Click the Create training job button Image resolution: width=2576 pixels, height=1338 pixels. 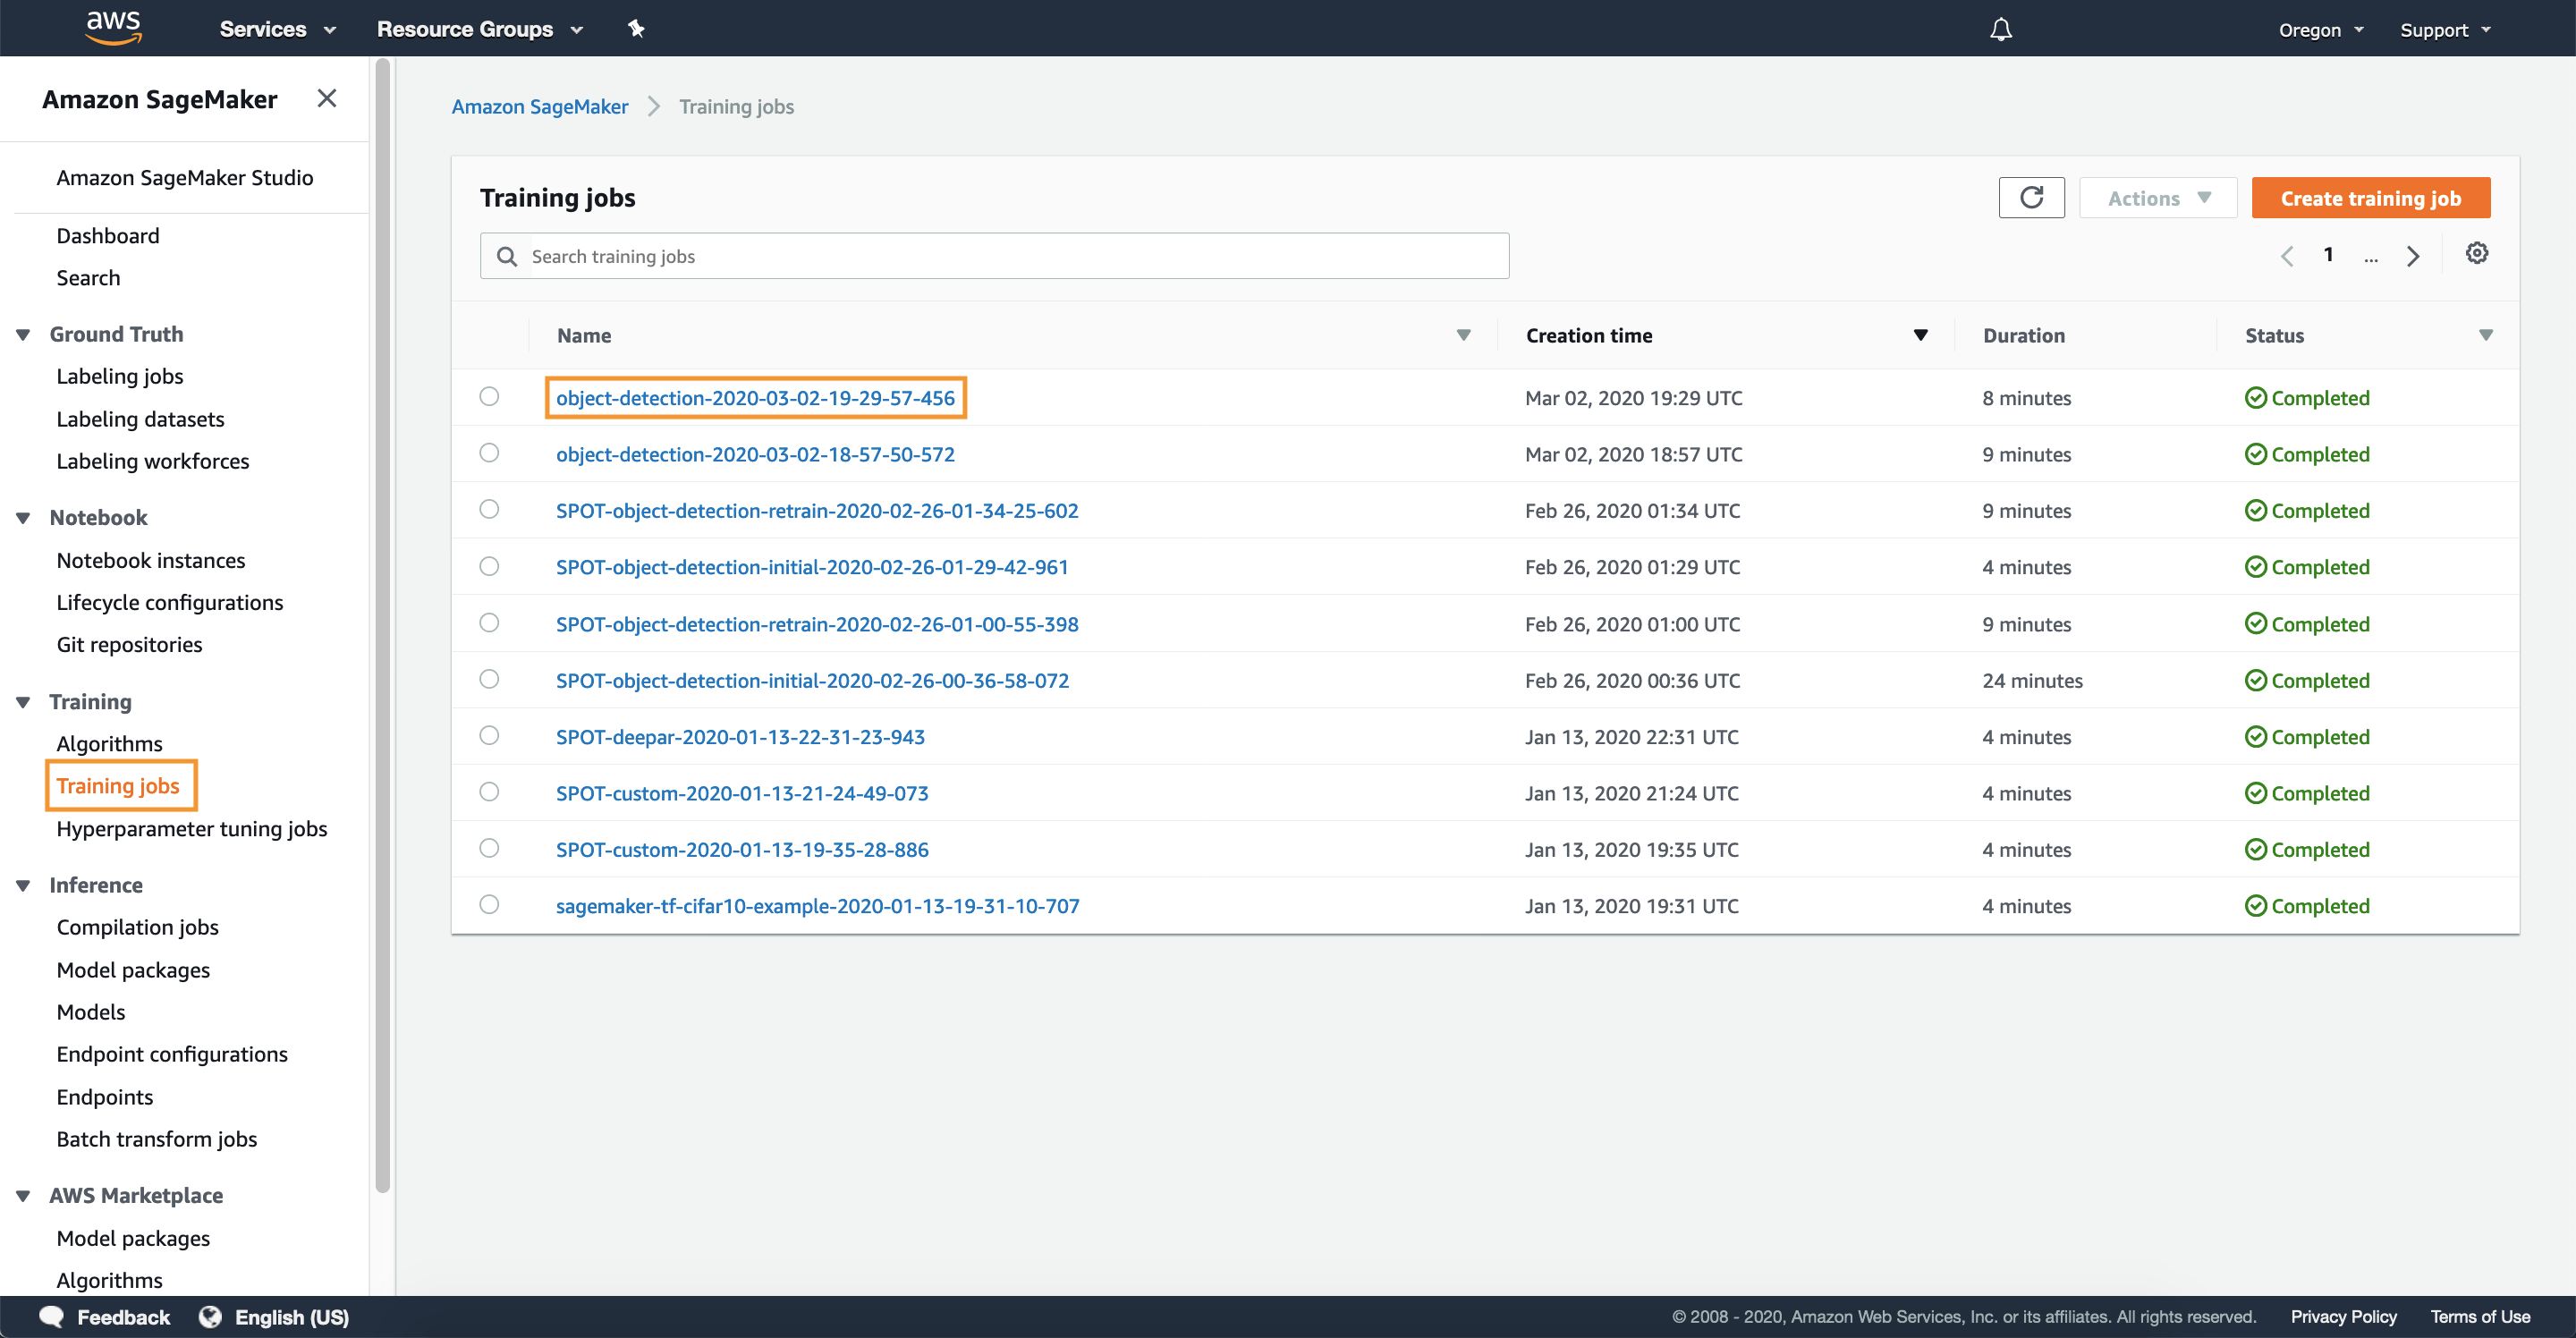tap(2370, 198)
